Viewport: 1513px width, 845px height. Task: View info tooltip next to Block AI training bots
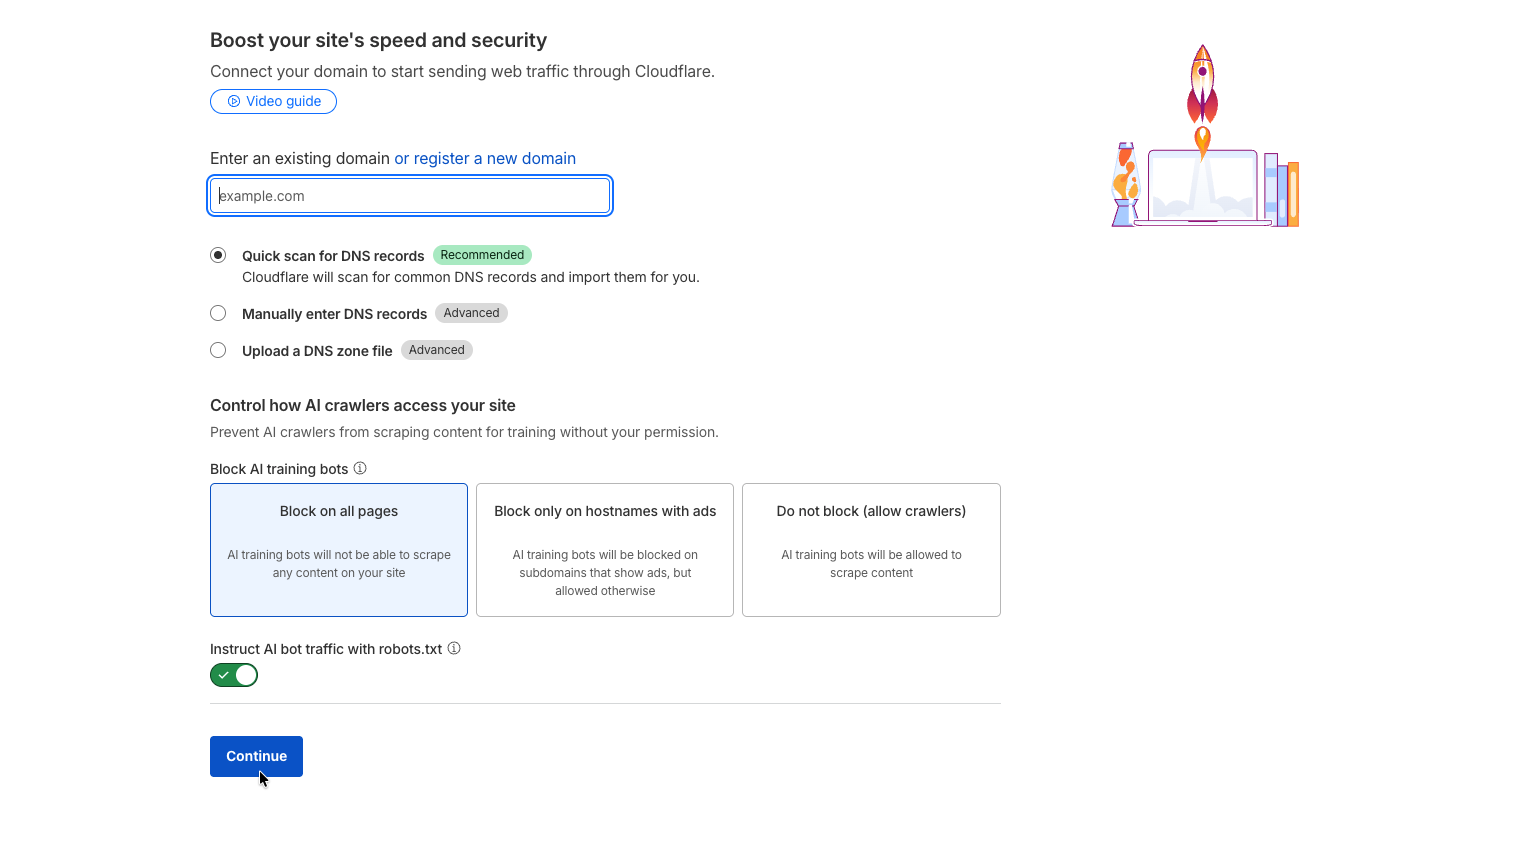[360, 468]
